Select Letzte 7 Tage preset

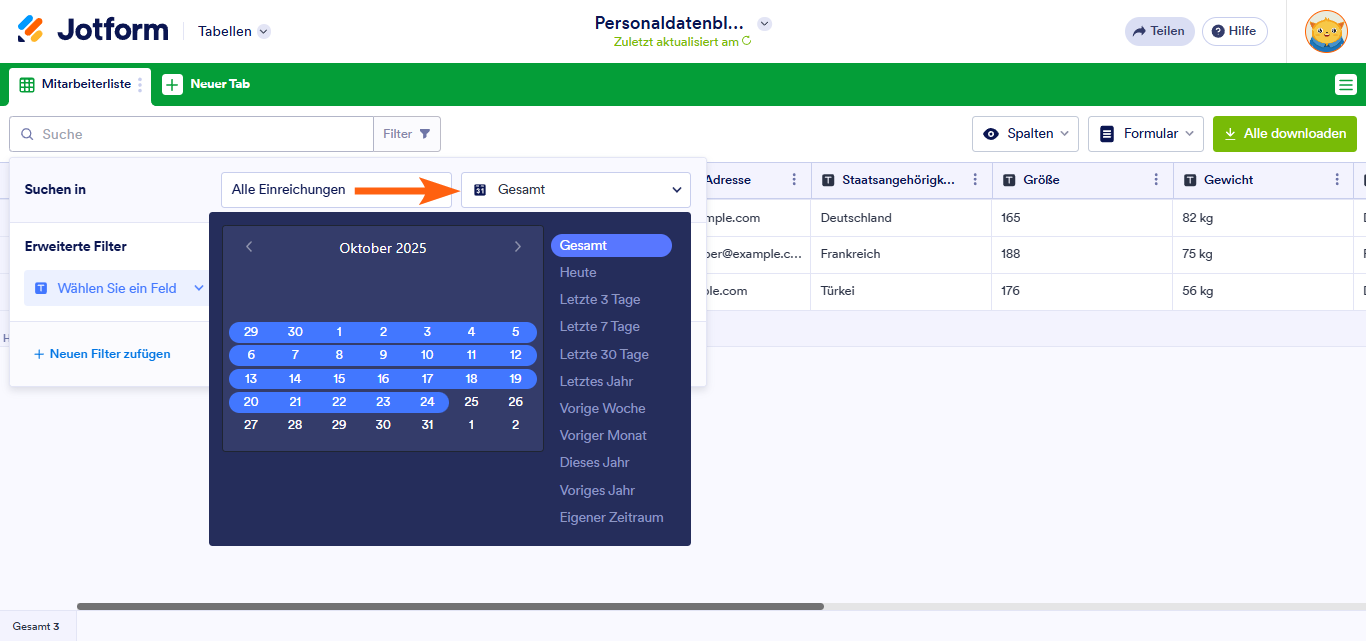click(599, 327)
